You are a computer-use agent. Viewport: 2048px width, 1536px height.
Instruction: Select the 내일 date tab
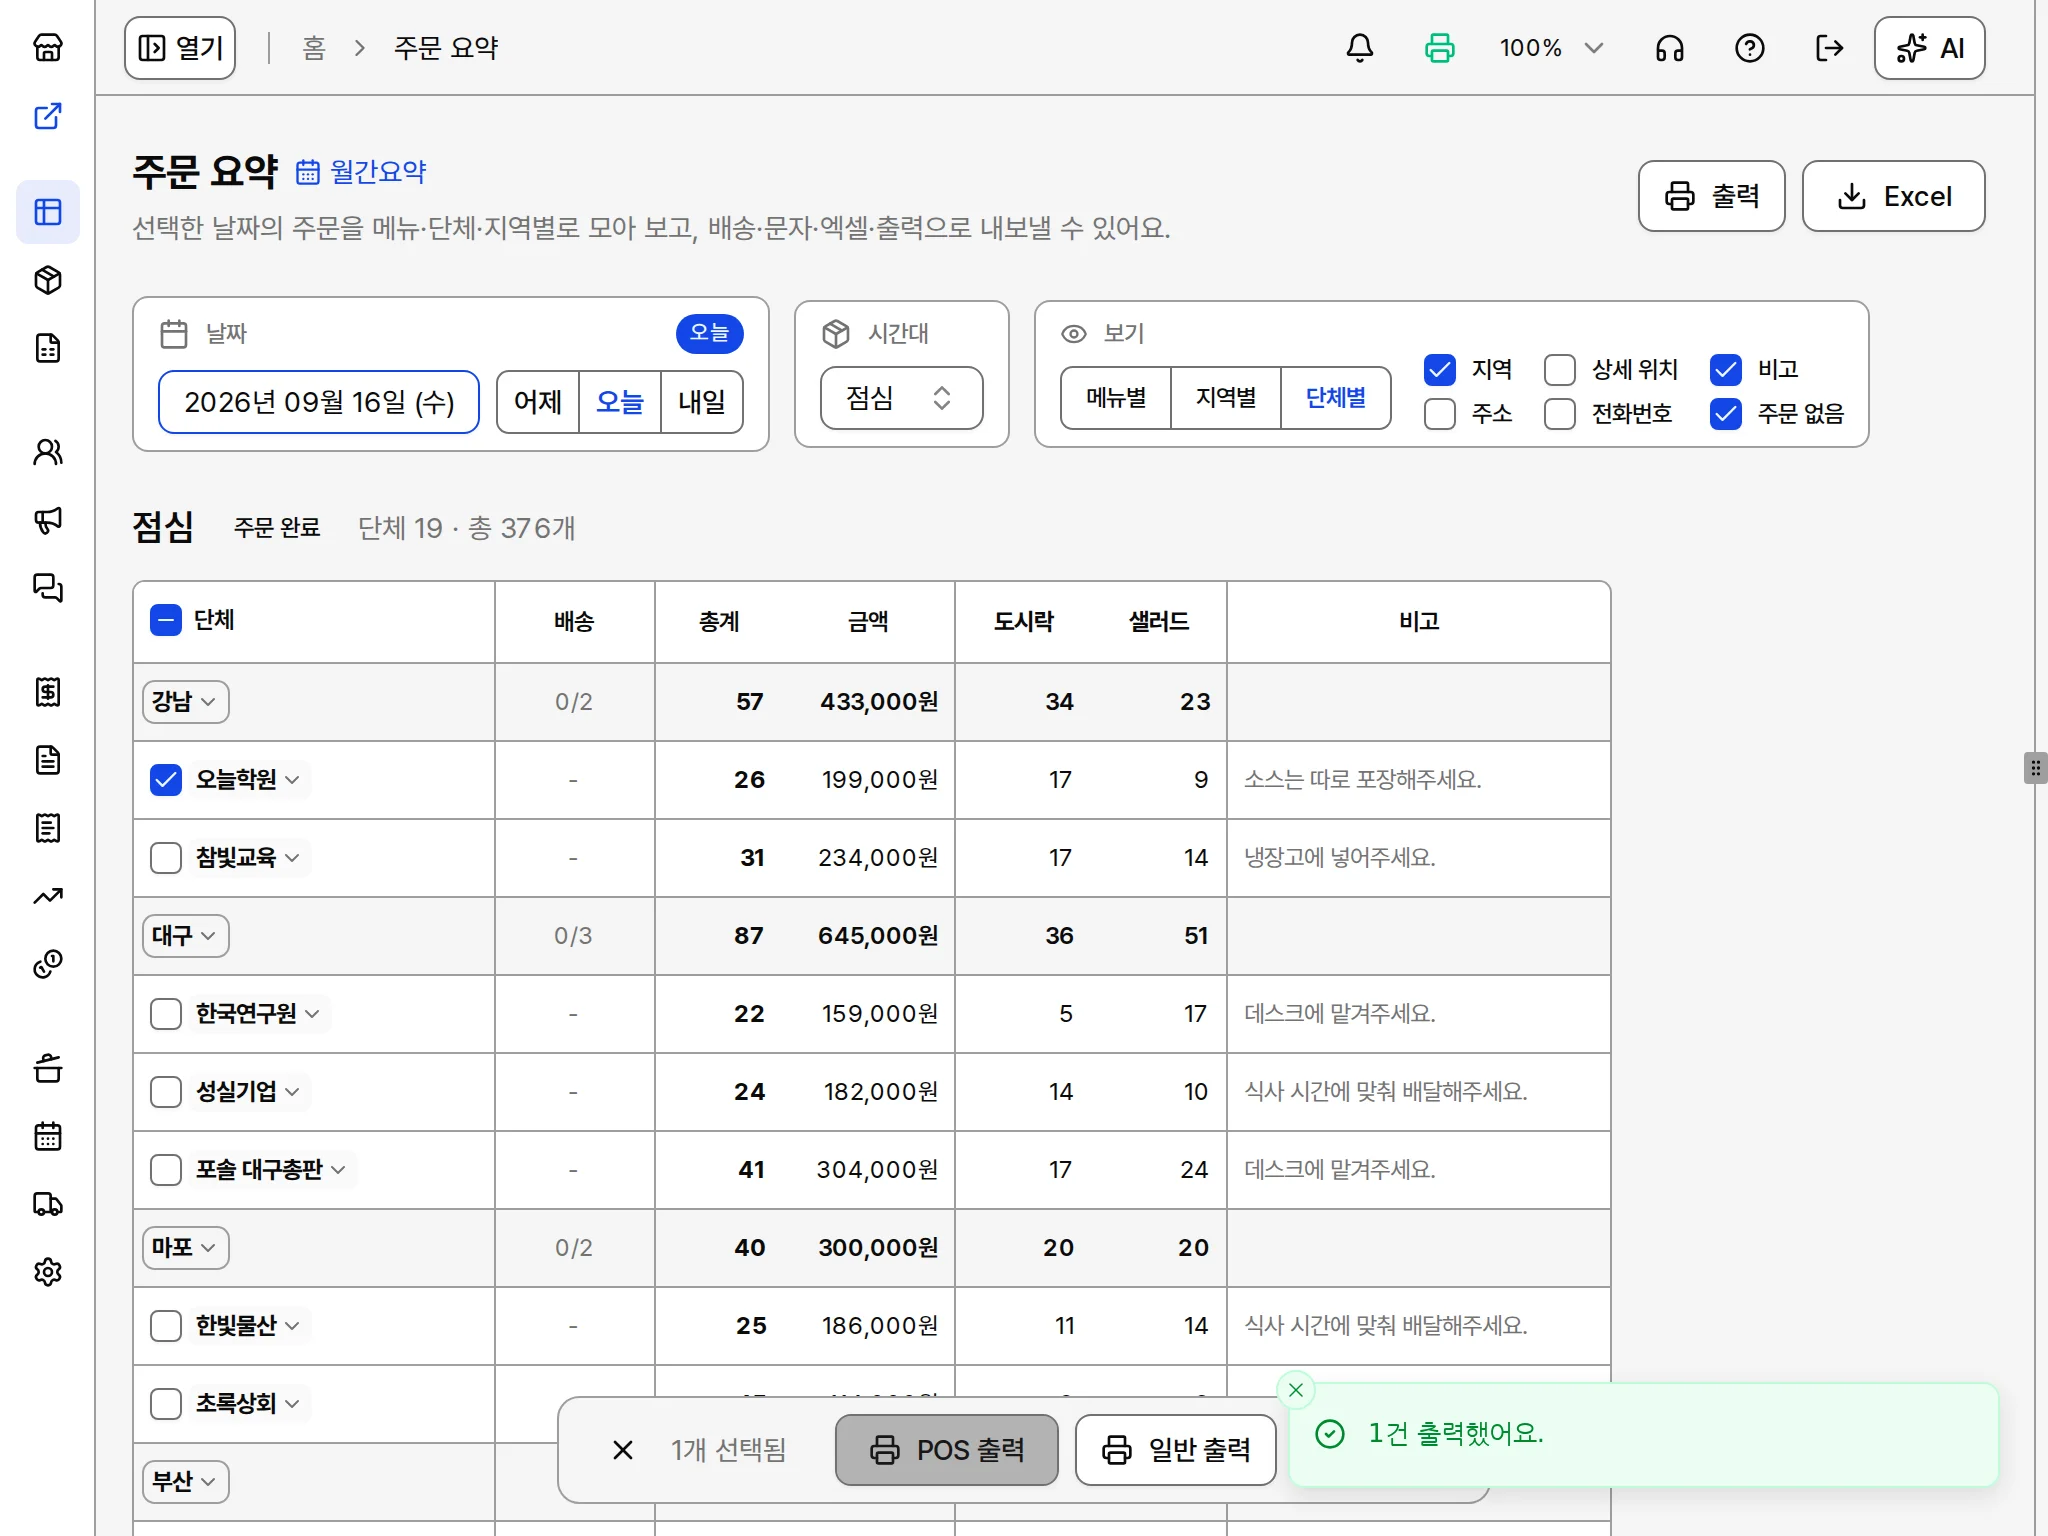(x=701, y=402)
